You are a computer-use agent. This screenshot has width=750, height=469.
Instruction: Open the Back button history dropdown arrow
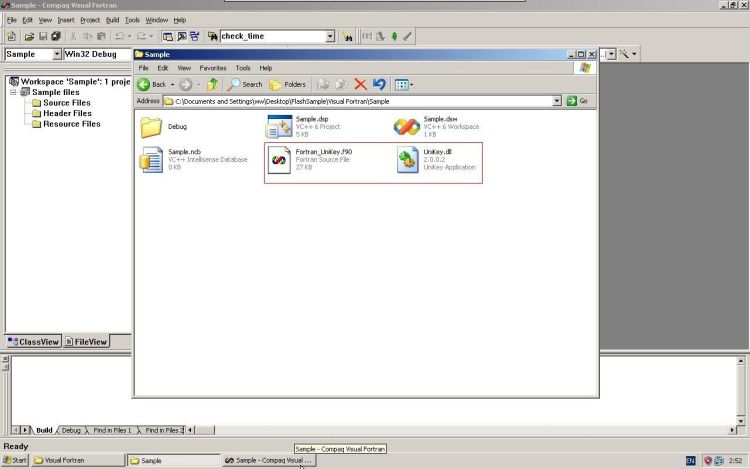[x=172, y=85]
